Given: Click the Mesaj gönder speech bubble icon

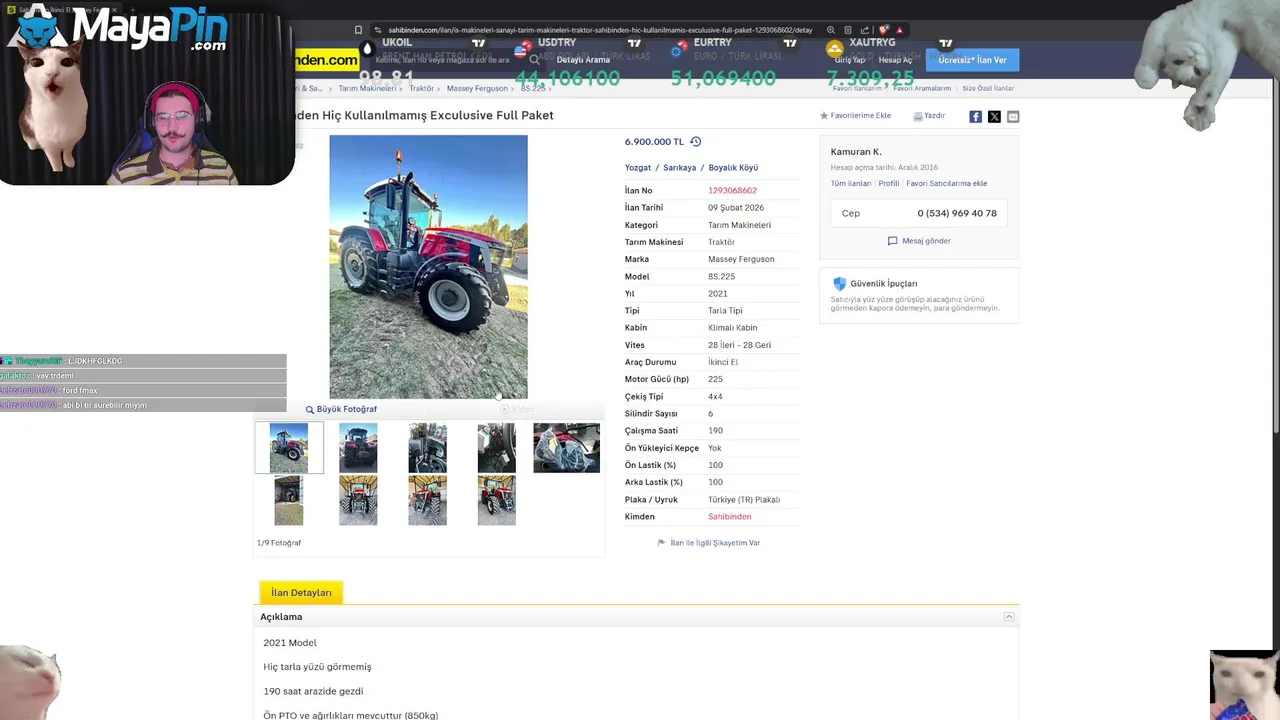Looking at the screenshot, I should (x=892, y=241).
